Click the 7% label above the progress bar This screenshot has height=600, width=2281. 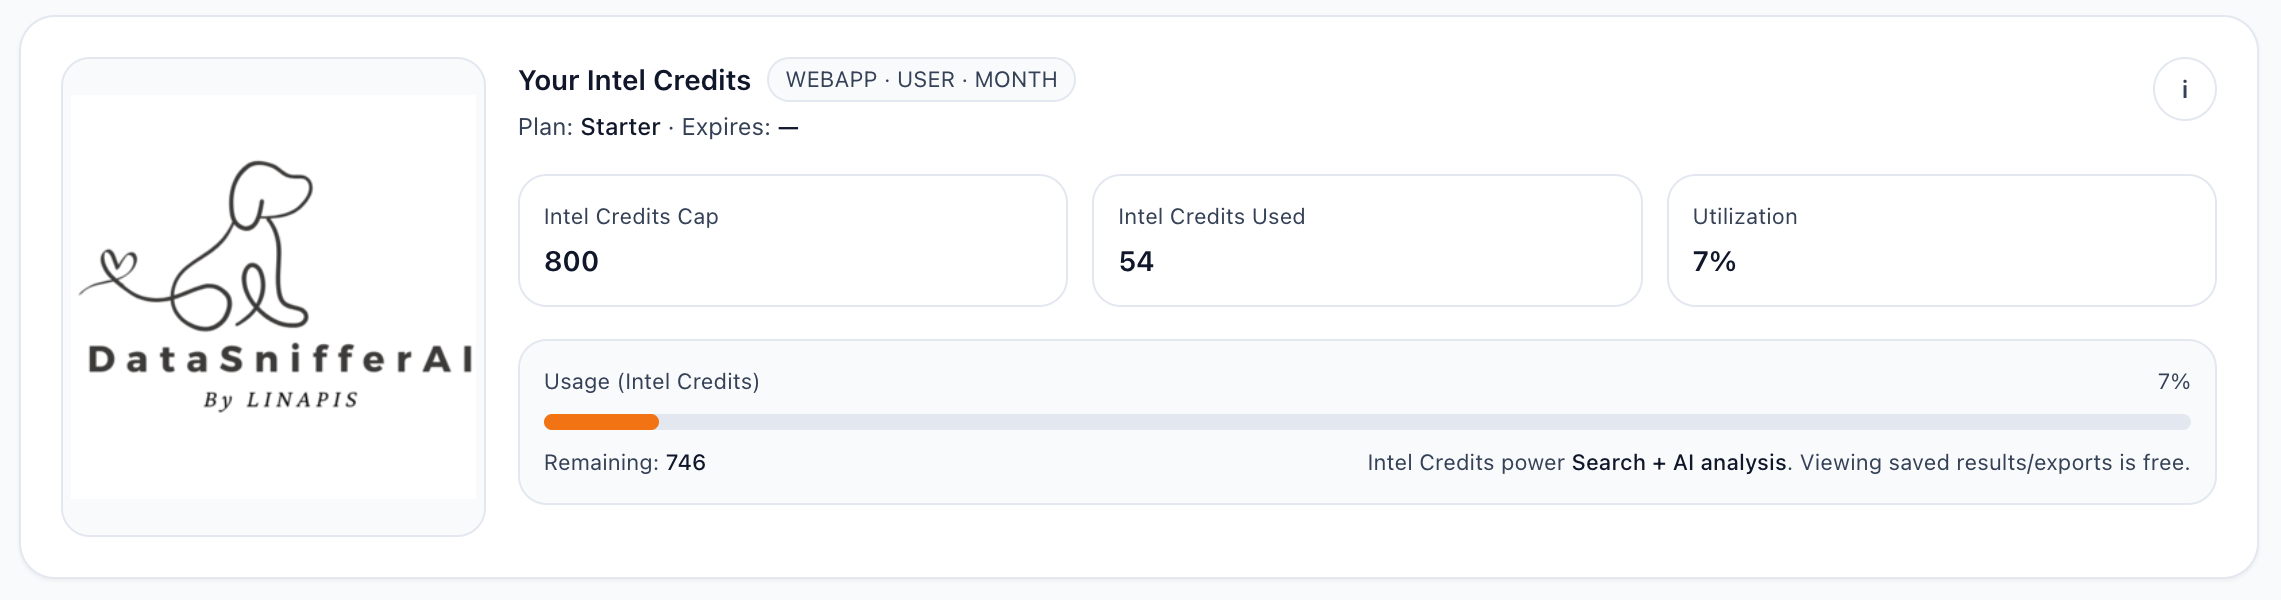(2176, 381)
